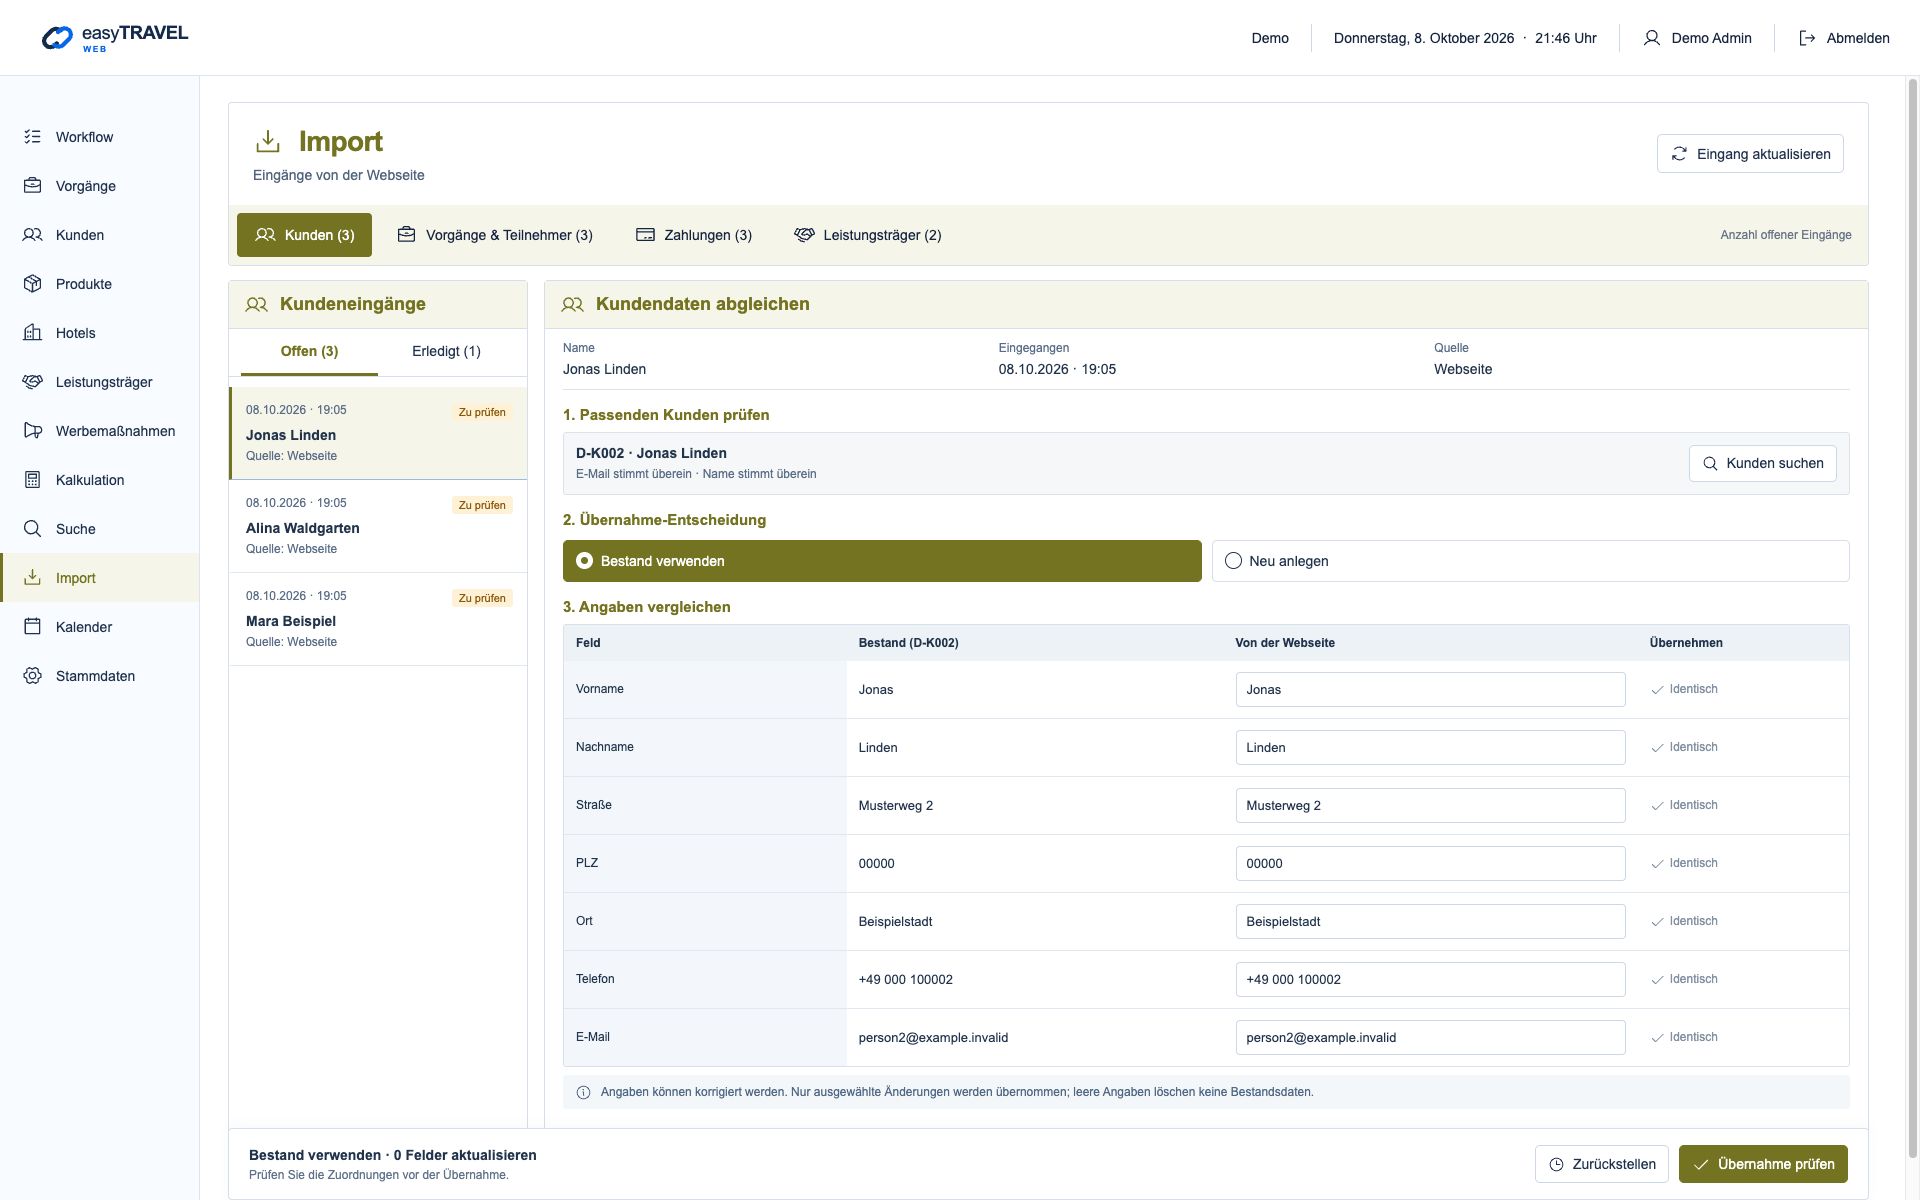Open Alina Waldgarten entry in list

click(x=378, y=526)
